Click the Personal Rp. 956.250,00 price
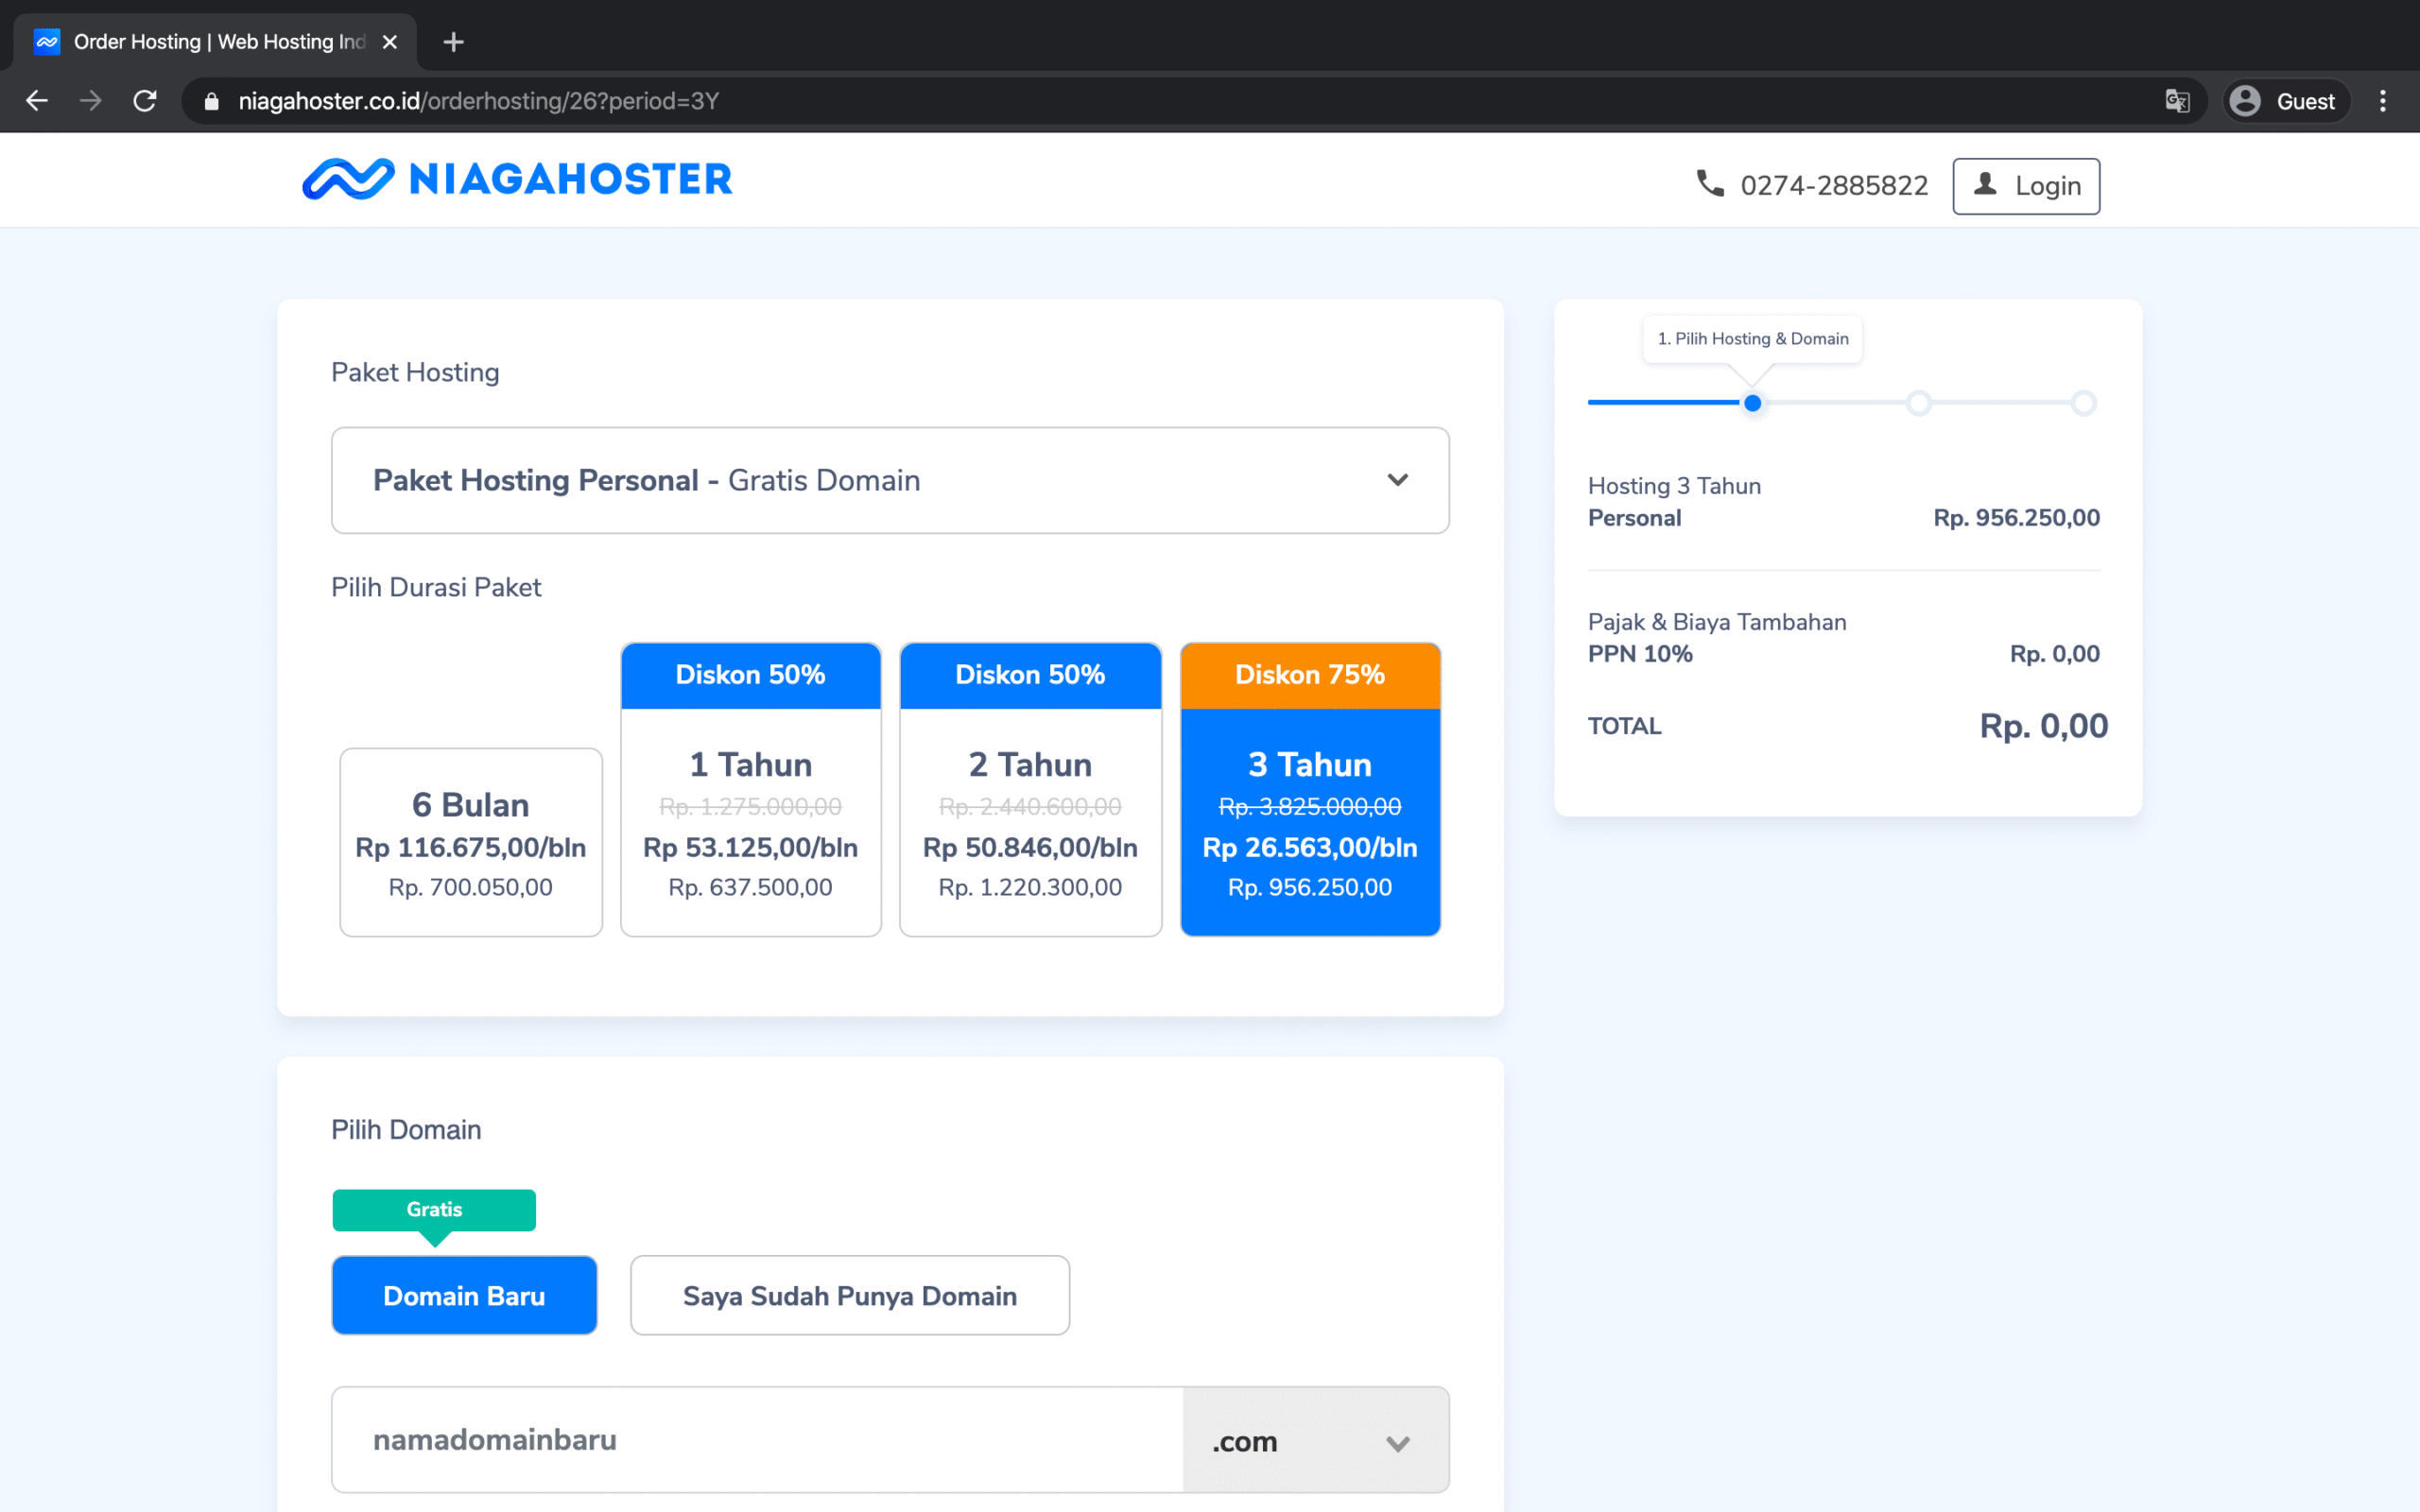The height and width of the screenshot is (1512, 2420). point(2016,518)
